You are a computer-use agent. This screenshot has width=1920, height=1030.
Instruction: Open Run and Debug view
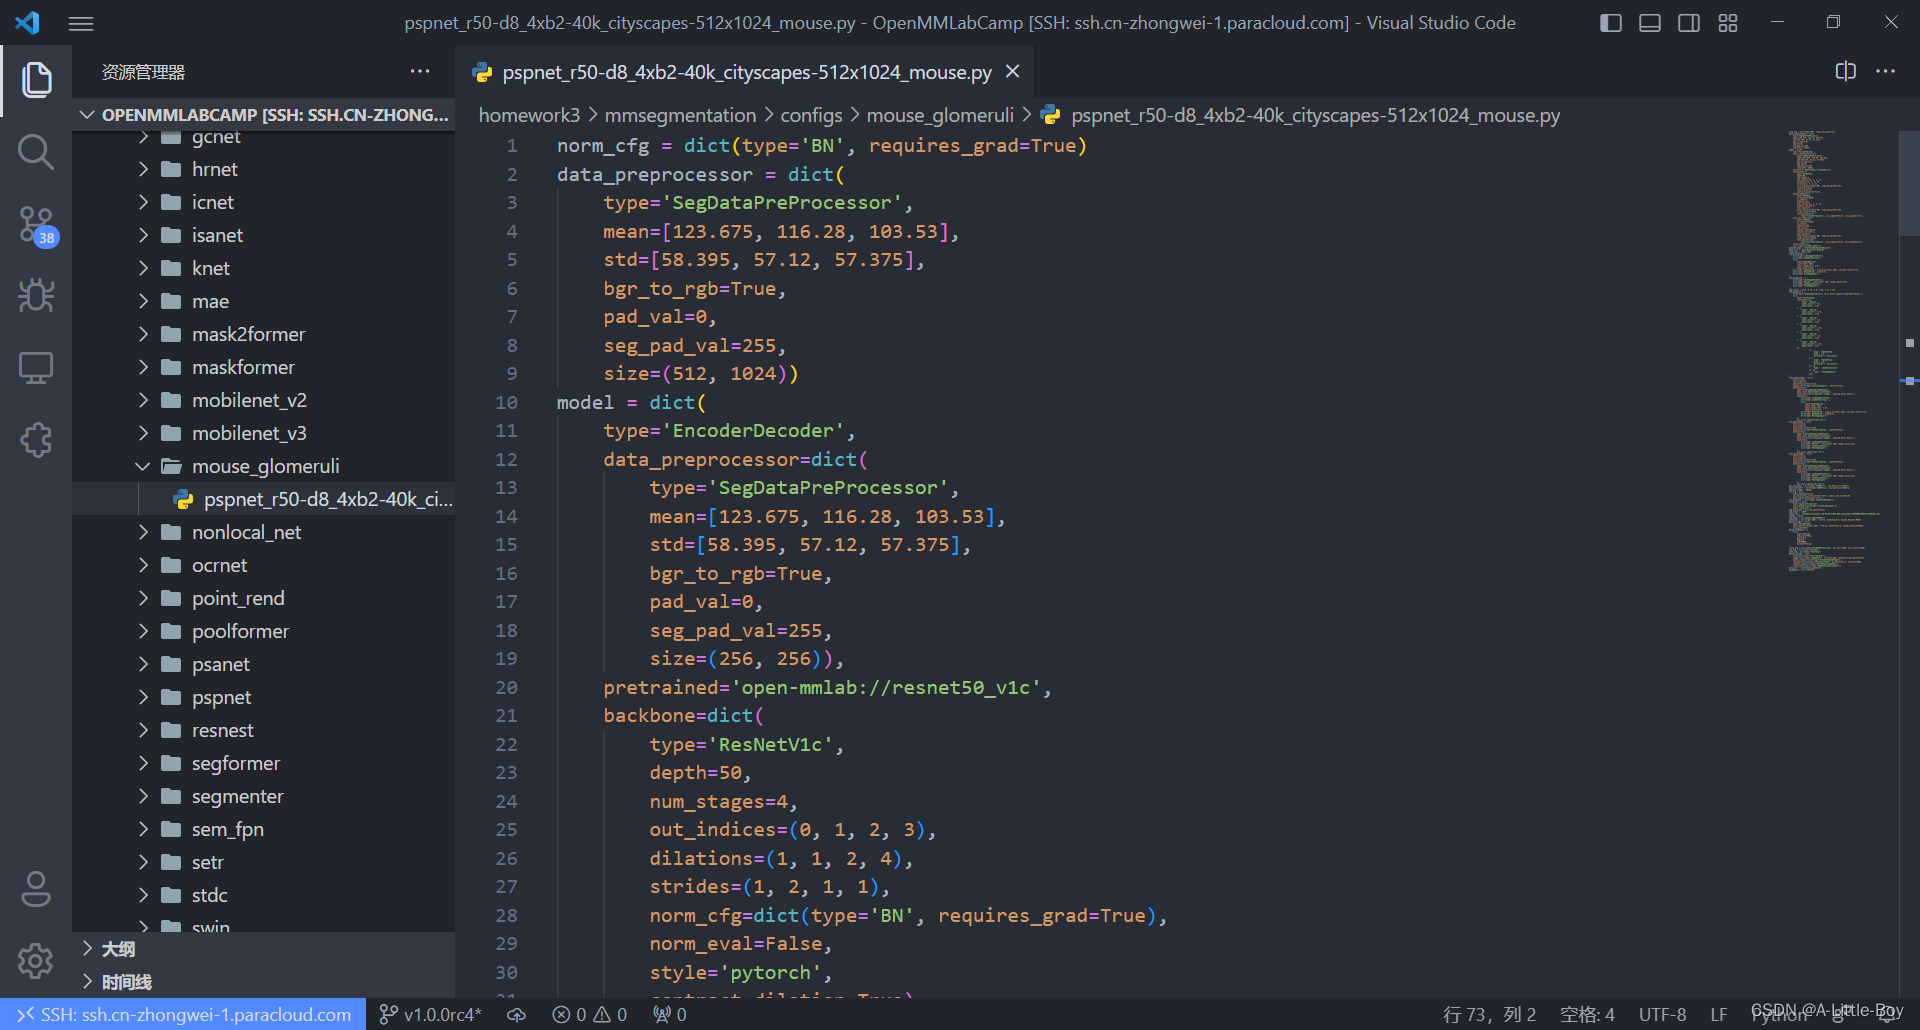[x=36, y=296]
